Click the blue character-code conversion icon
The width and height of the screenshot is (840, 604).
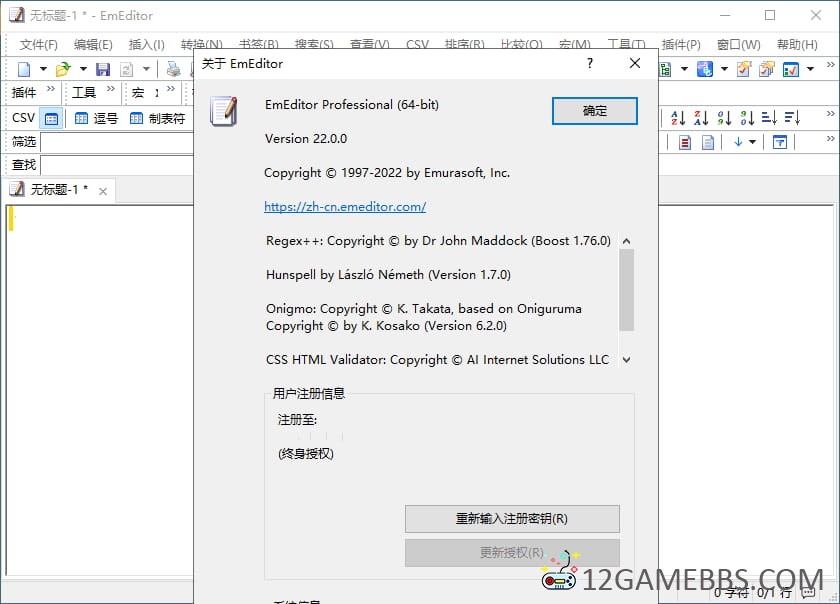[x=704, y=69]
